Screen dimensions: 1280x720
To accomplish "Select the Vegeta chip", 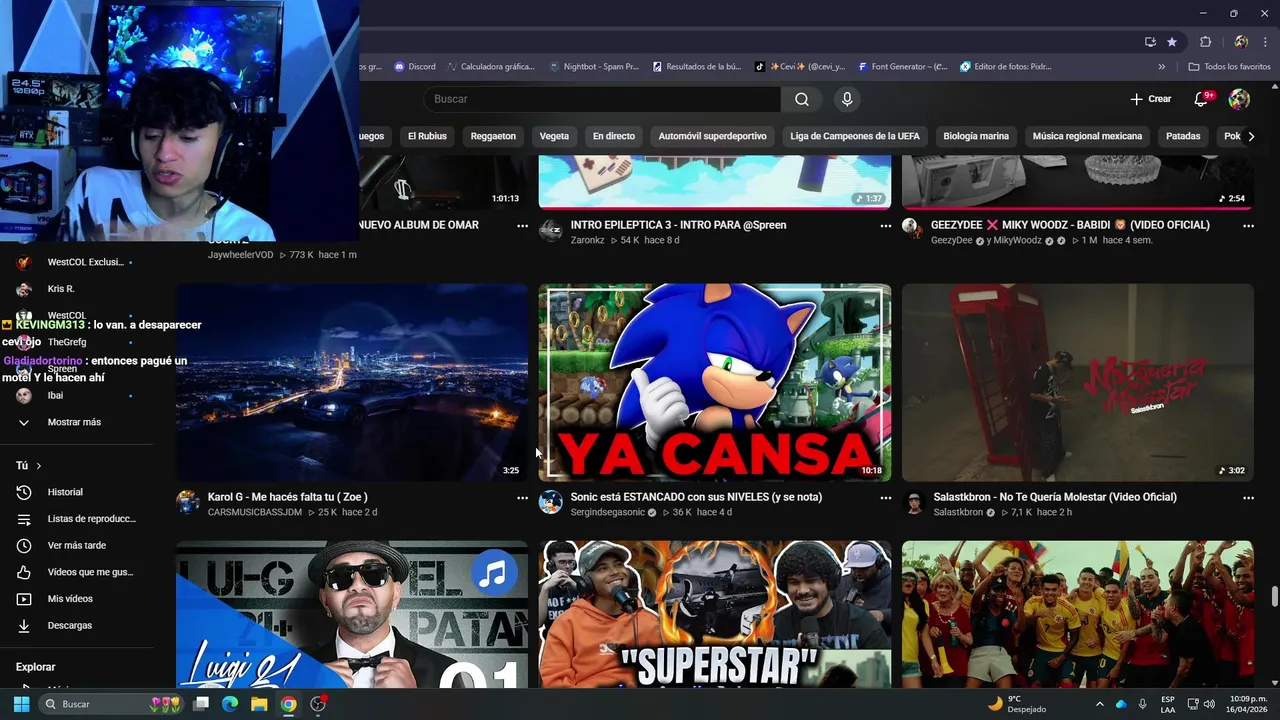I will 554,136.
